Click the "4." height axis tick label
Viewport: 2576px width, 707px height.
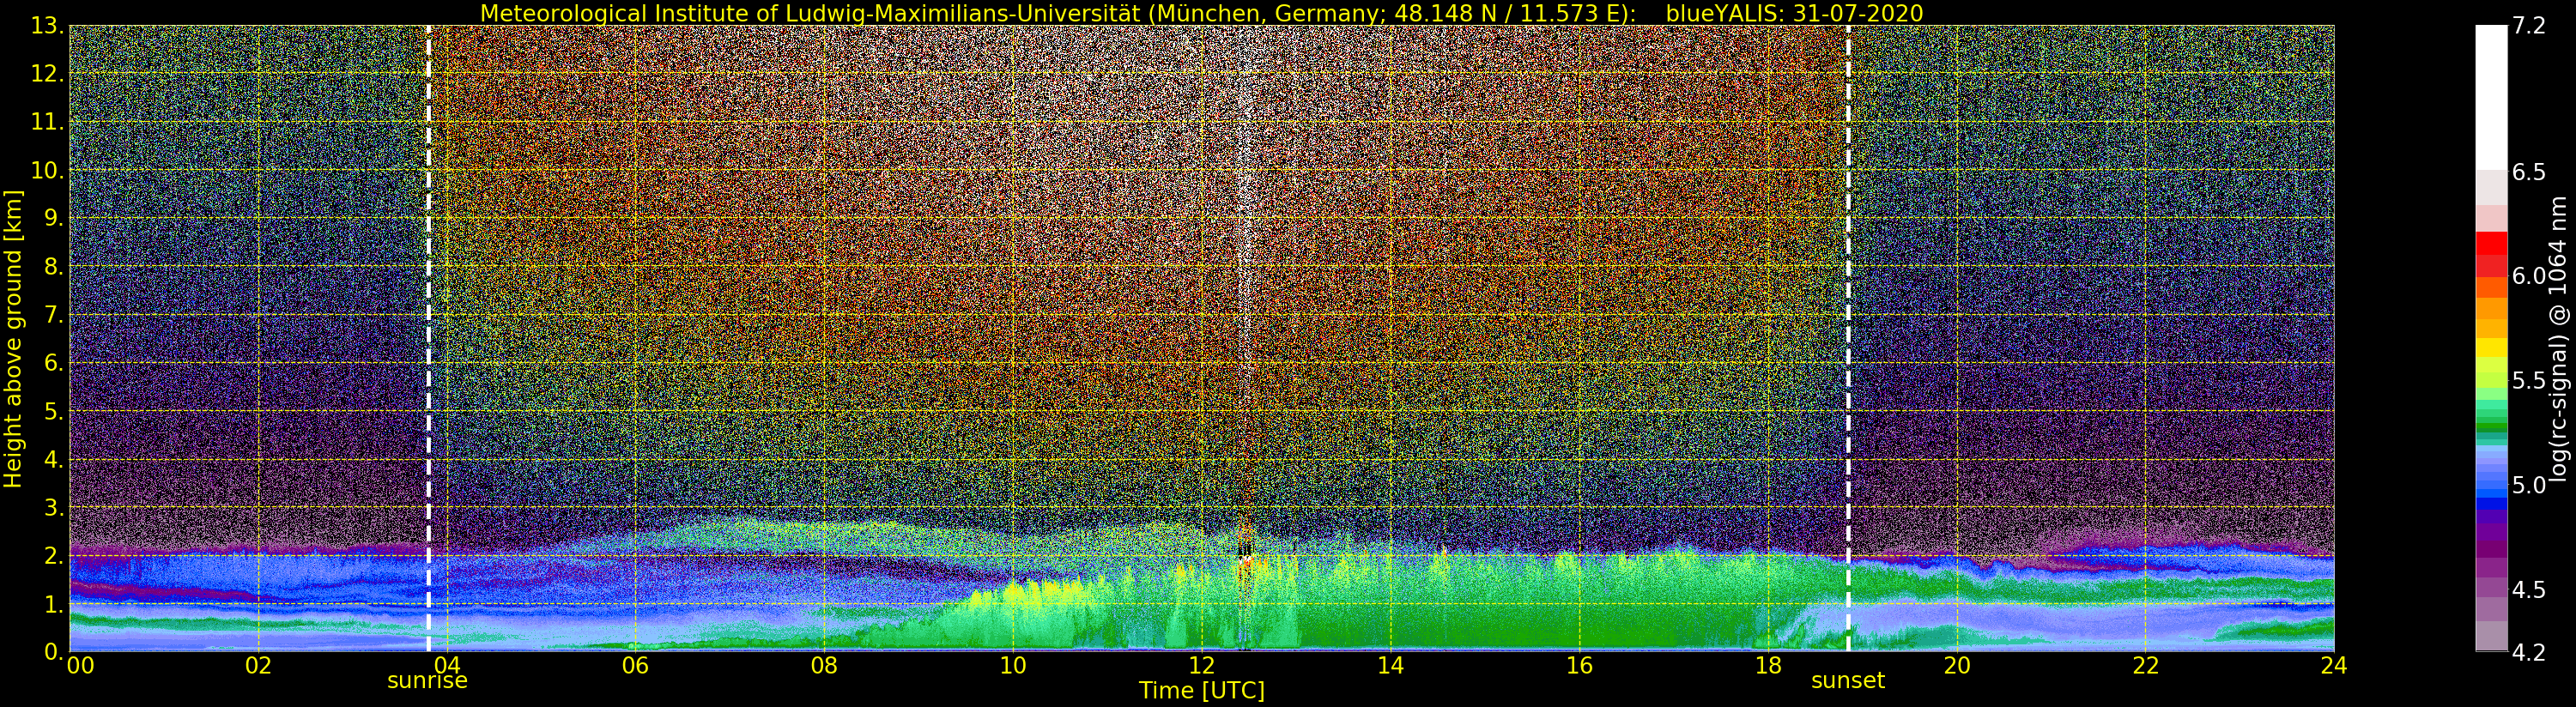pos(53,459)
